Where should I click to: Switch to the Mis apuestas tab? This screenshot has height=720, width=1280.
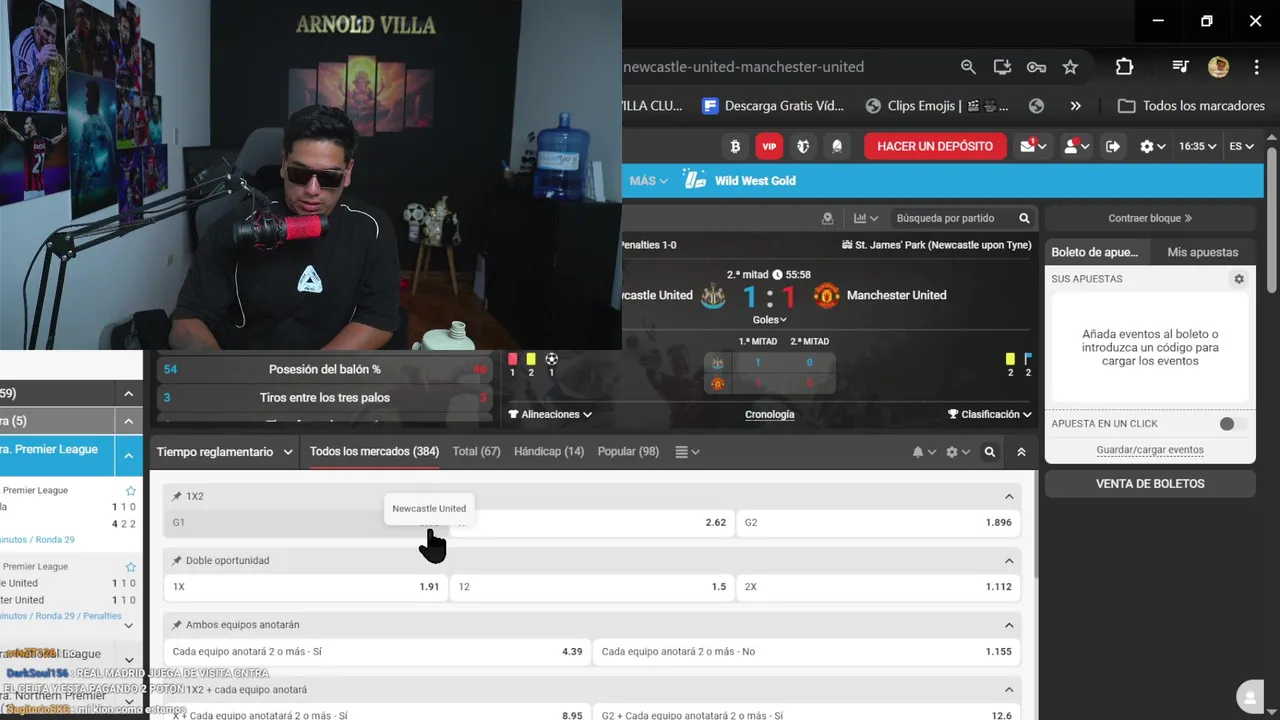pyautogui.click(x=1203, y=252)
